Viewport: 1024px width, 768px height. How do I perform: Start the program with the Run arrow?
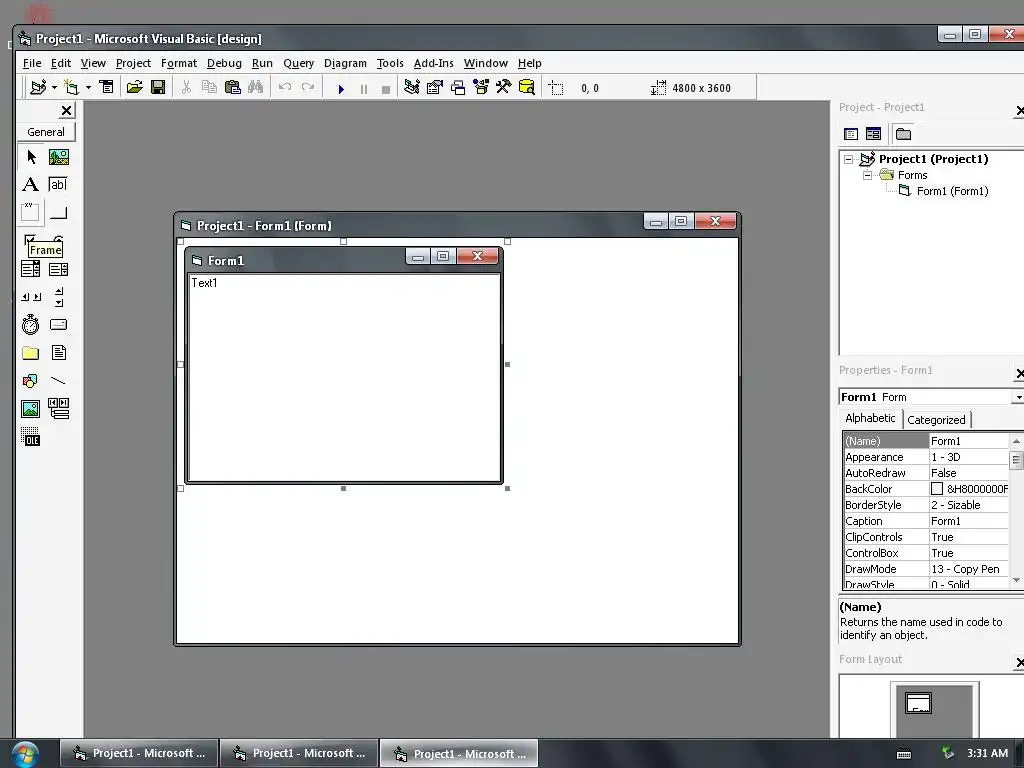tap(341, 88)
